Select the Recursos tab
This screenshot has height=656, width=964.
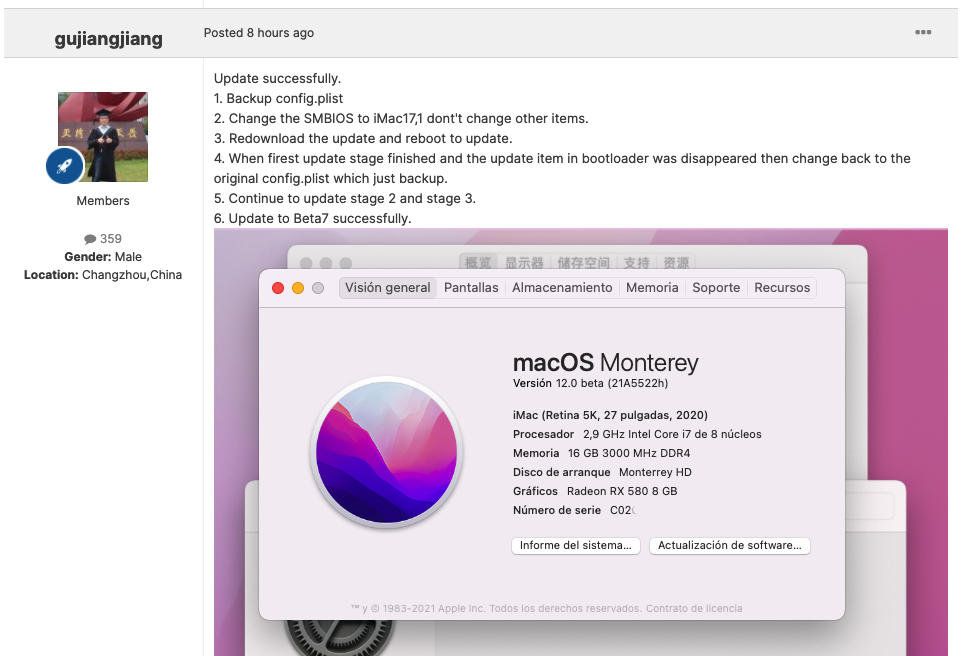[x=782, y=288]
